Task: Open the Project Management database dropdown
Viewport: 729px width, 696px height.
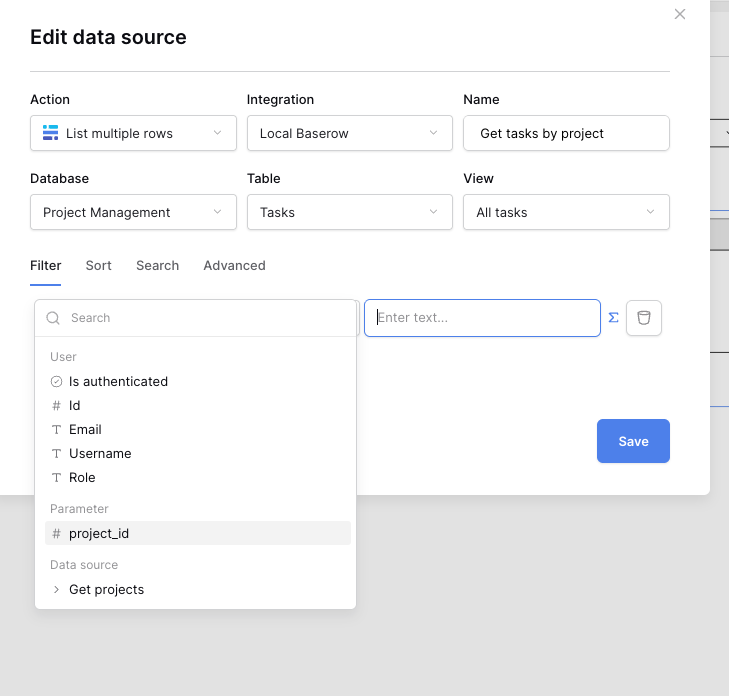Action: pyautogui.click(x=133, y=212)
